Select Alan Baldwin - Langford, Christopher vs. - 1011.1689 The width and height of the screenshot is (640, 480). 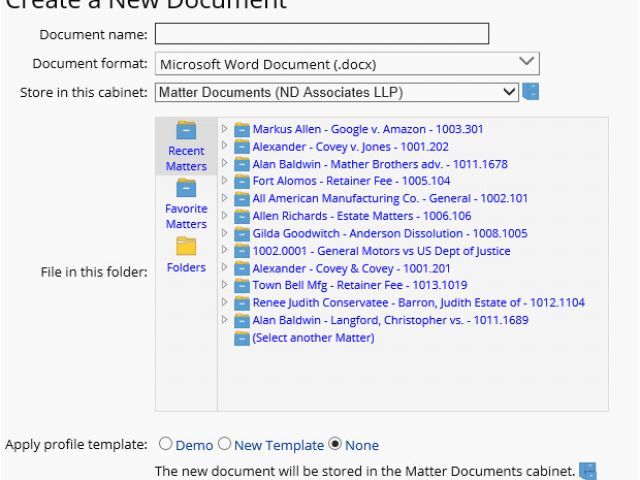pyautogui.click(x=391, y=320)
